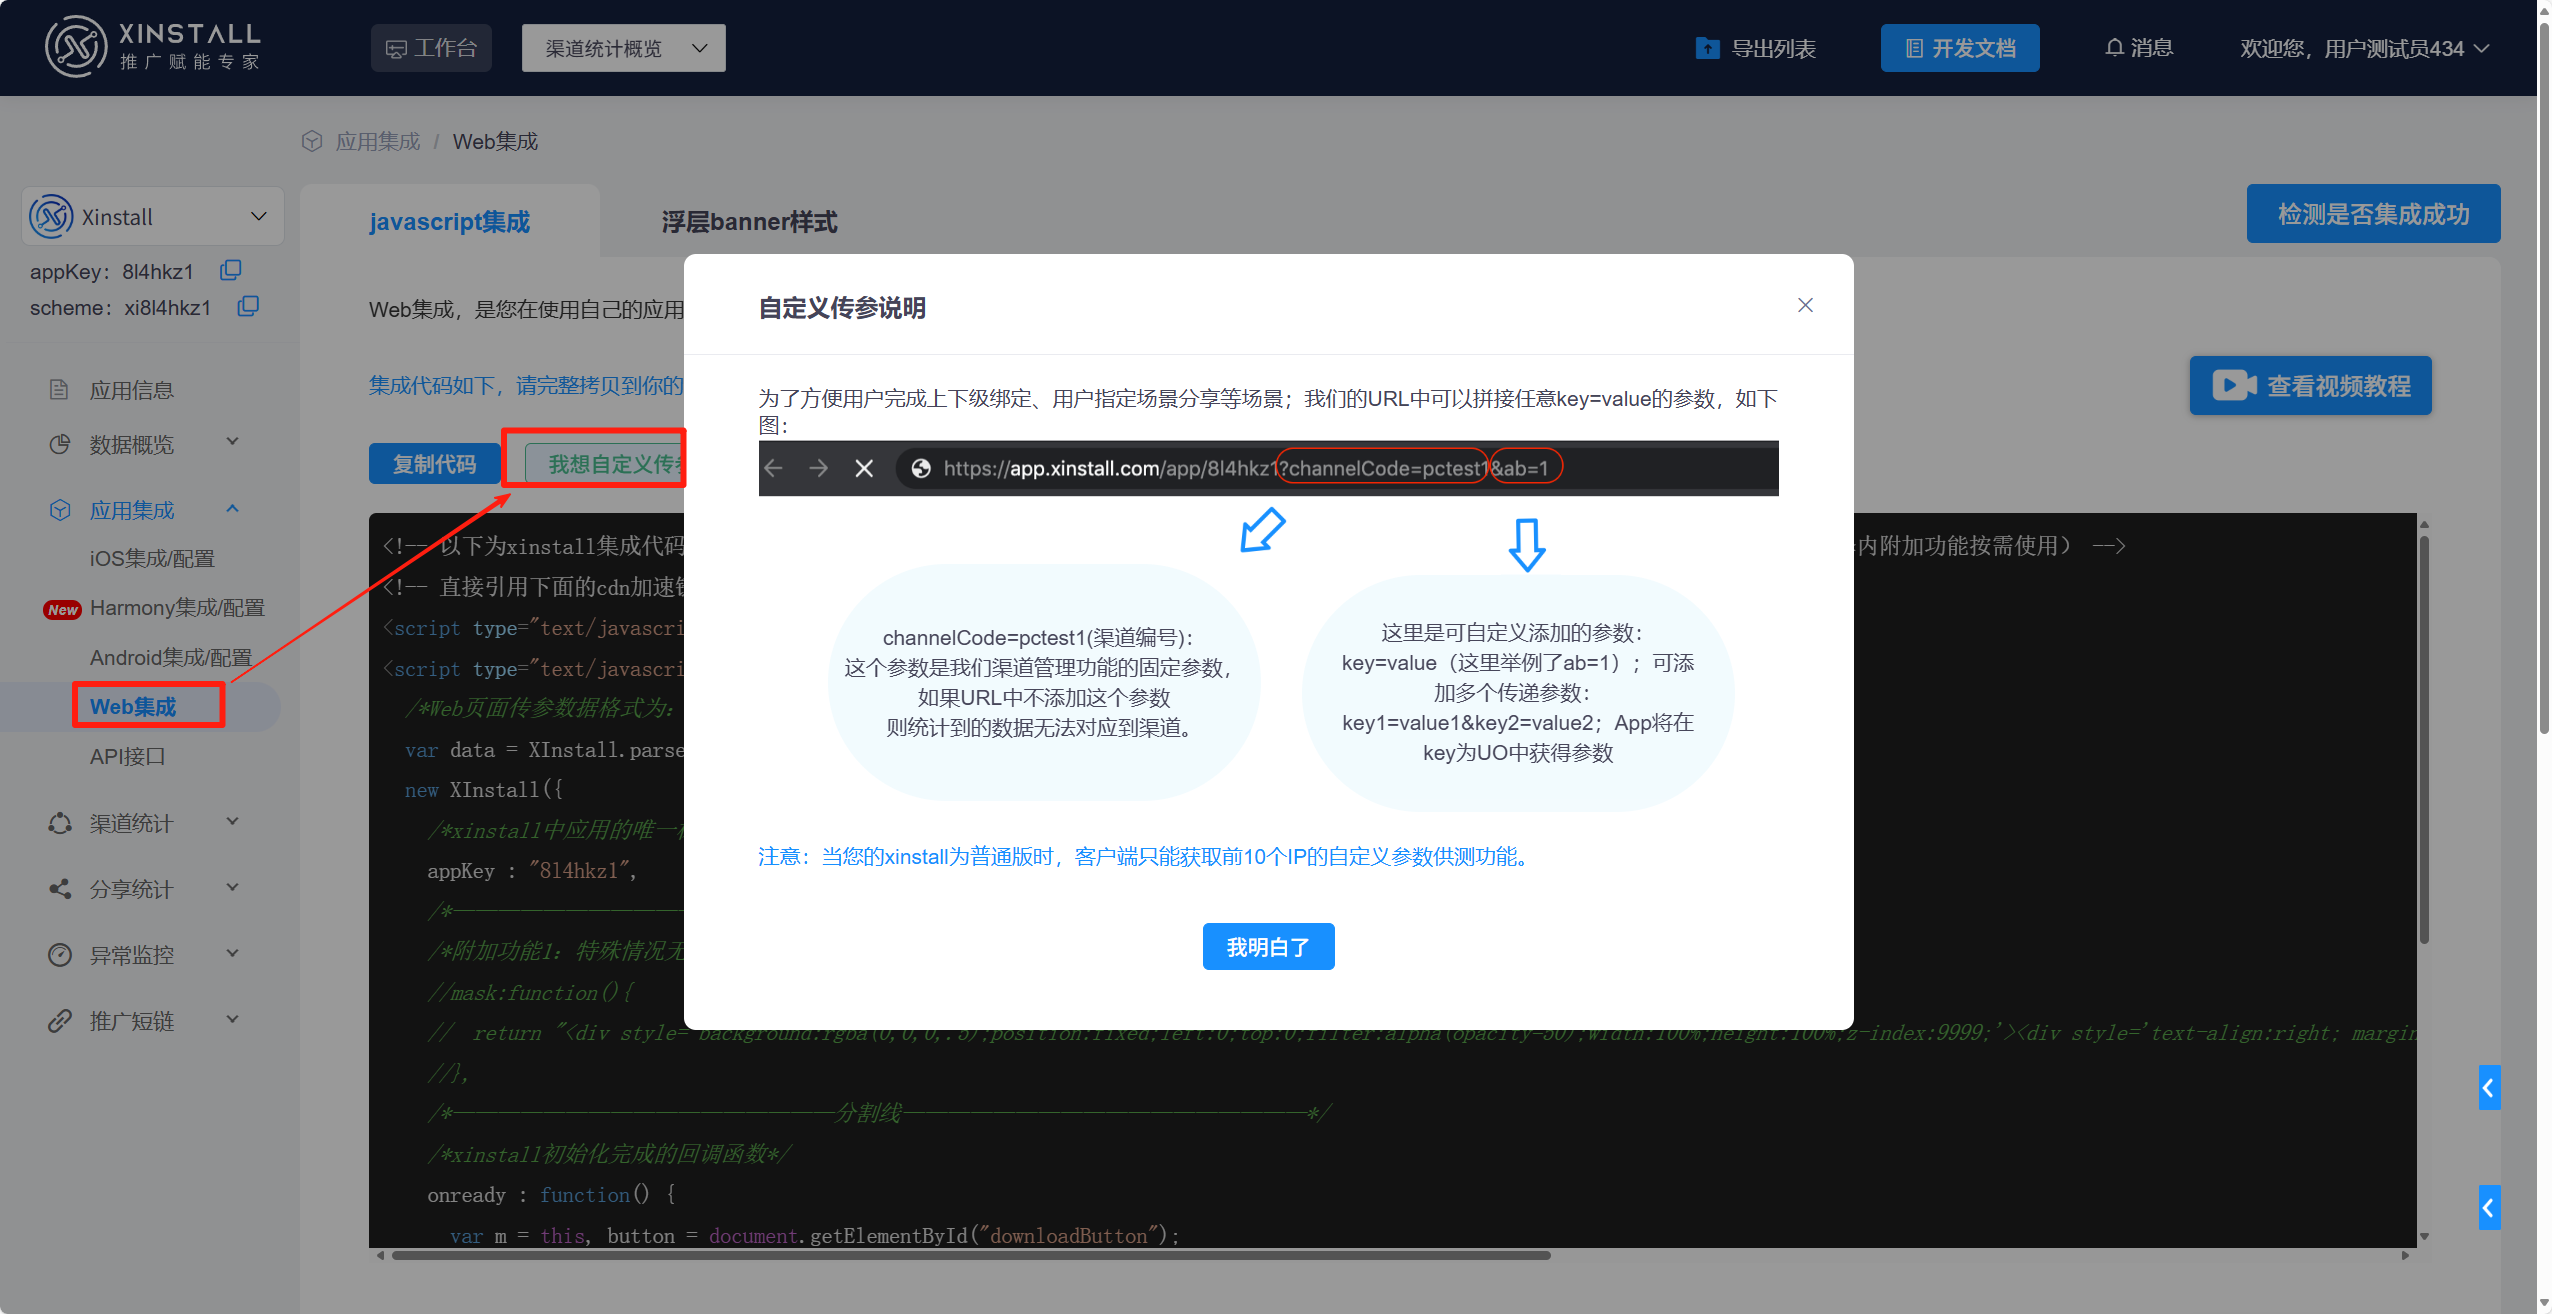Click the 推广短链 link icon
Viewport: 2552px width, 1314px height.
pos(59,1021)
